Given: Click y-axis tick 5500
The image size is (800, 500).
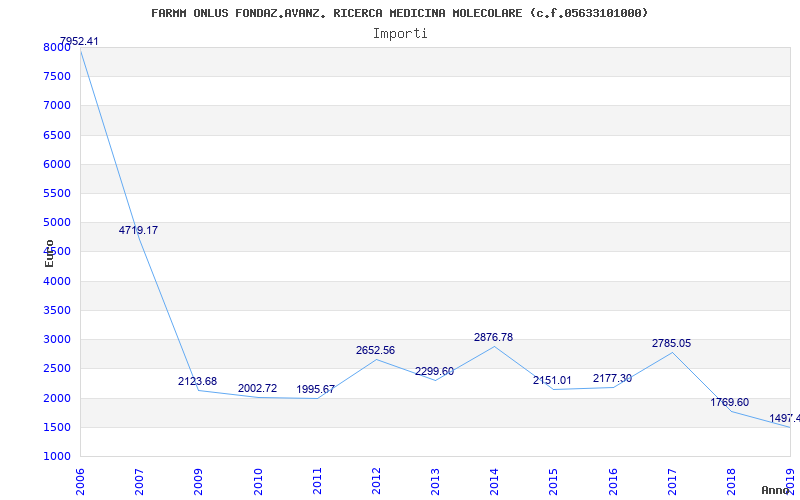Looking at the screenshot, I should tap(57, 193).
